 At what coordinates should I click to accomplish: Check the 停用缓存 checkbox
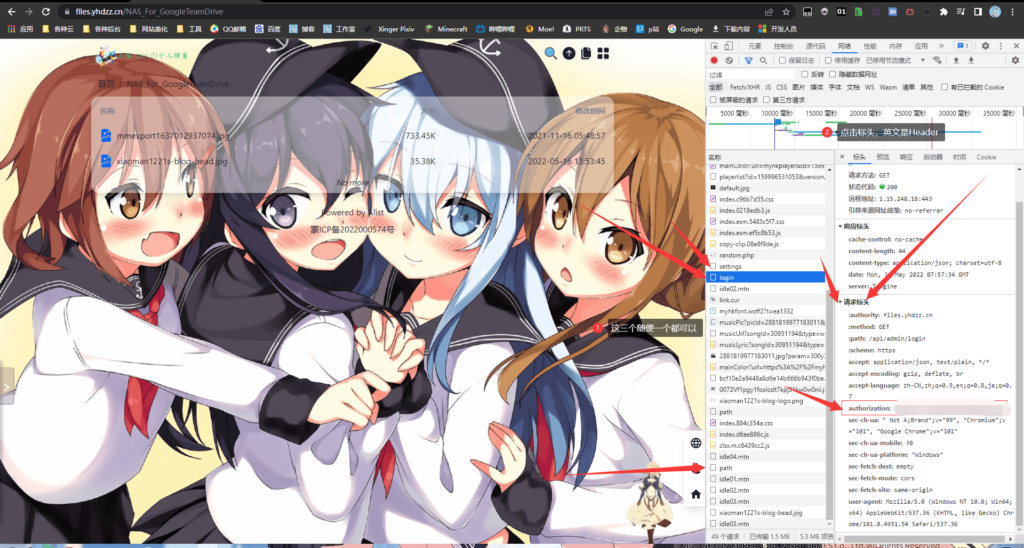tap(829, 60)
